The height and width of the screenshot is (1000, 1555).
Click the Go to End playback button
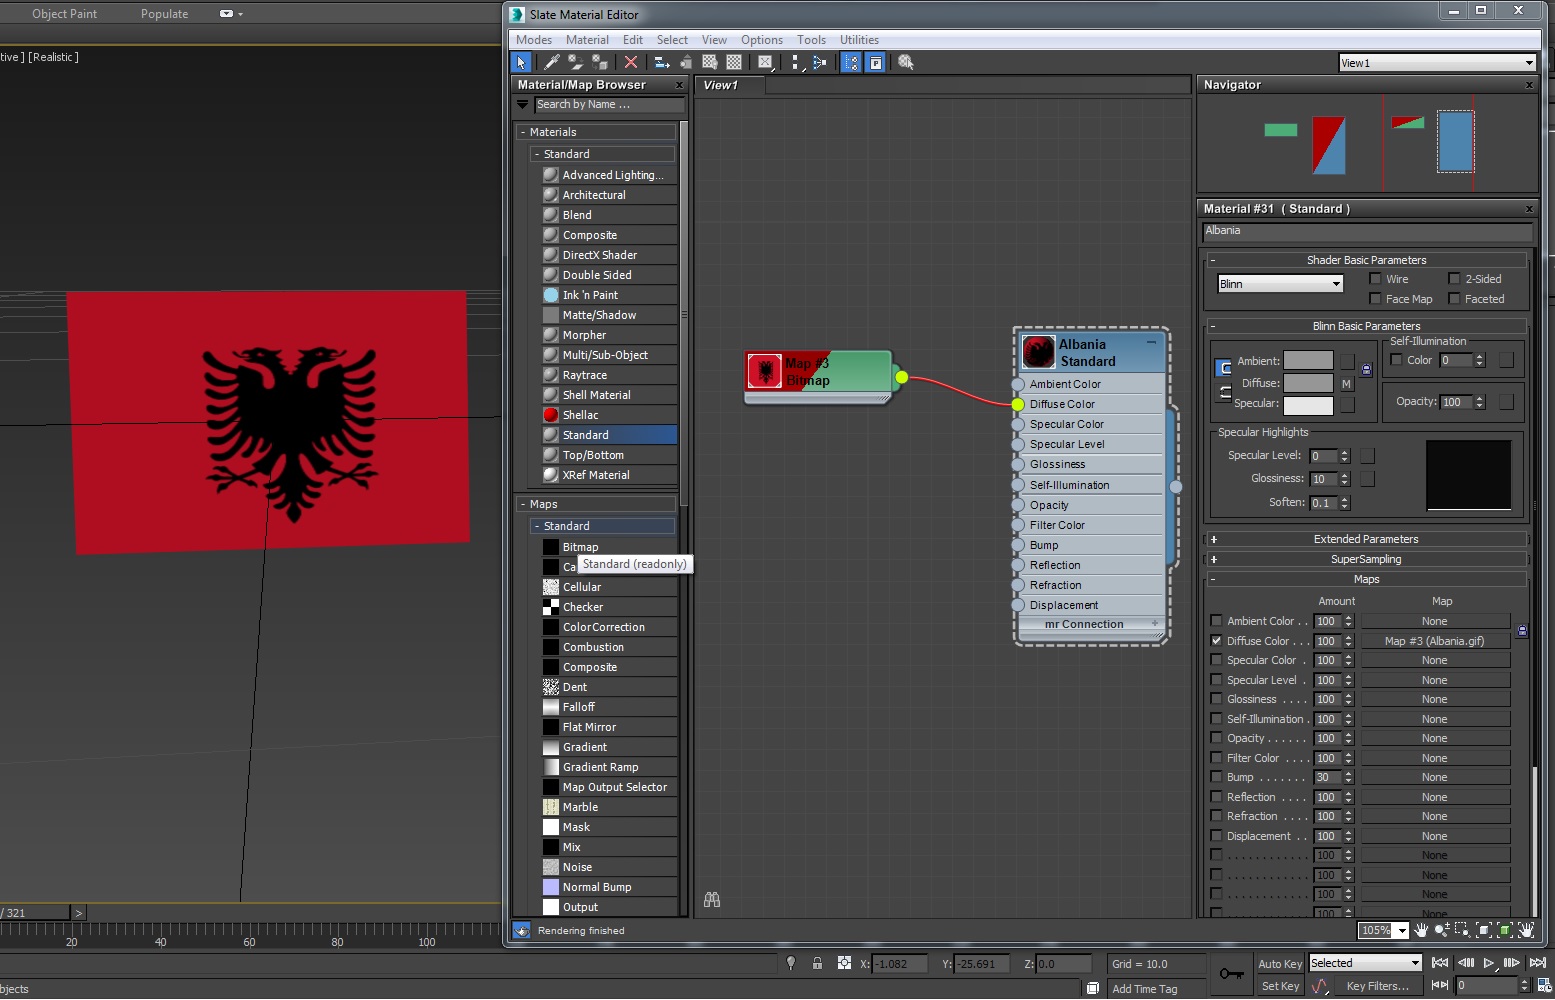pyautogui.click(x=1538, y=963)
